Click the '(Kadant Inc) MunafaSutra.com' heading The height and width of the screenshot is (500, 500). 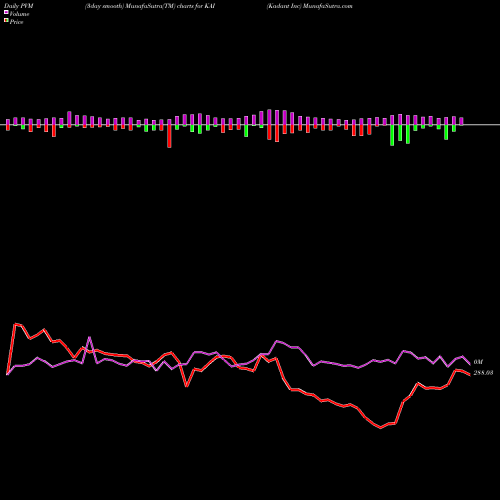tap(309, 6)
